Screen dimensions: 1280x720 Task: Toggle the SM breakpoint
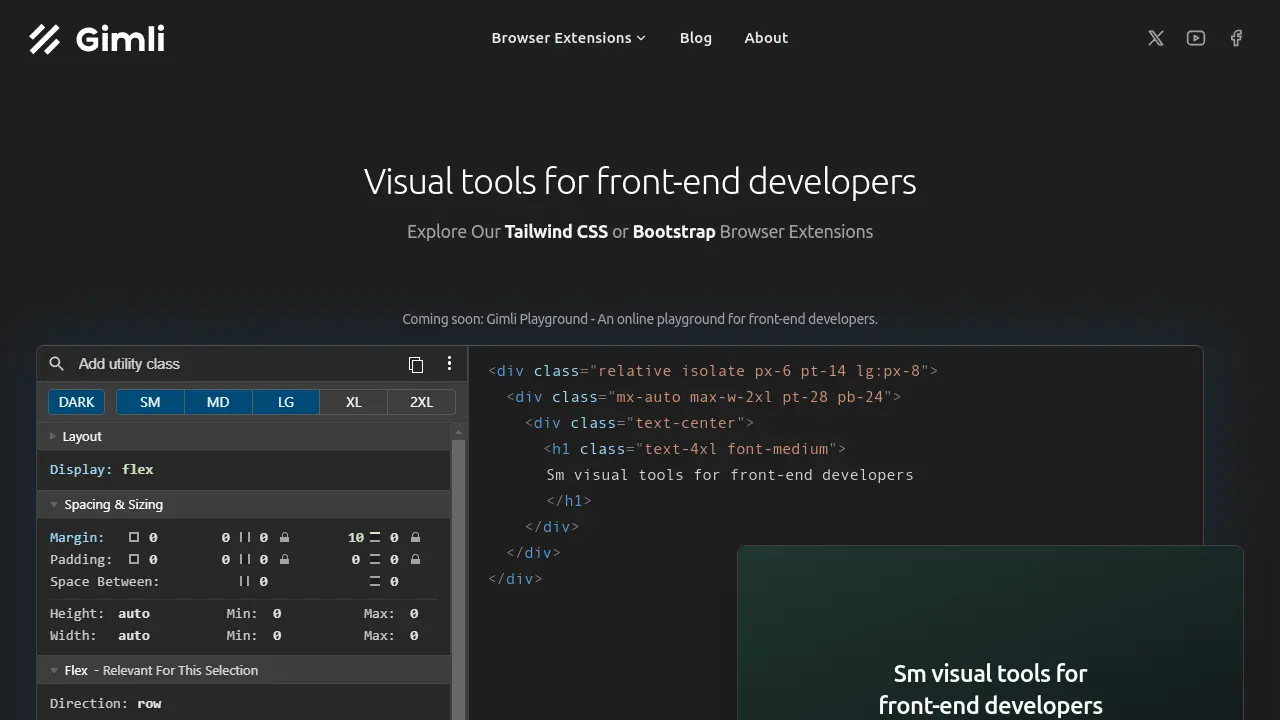150,402
